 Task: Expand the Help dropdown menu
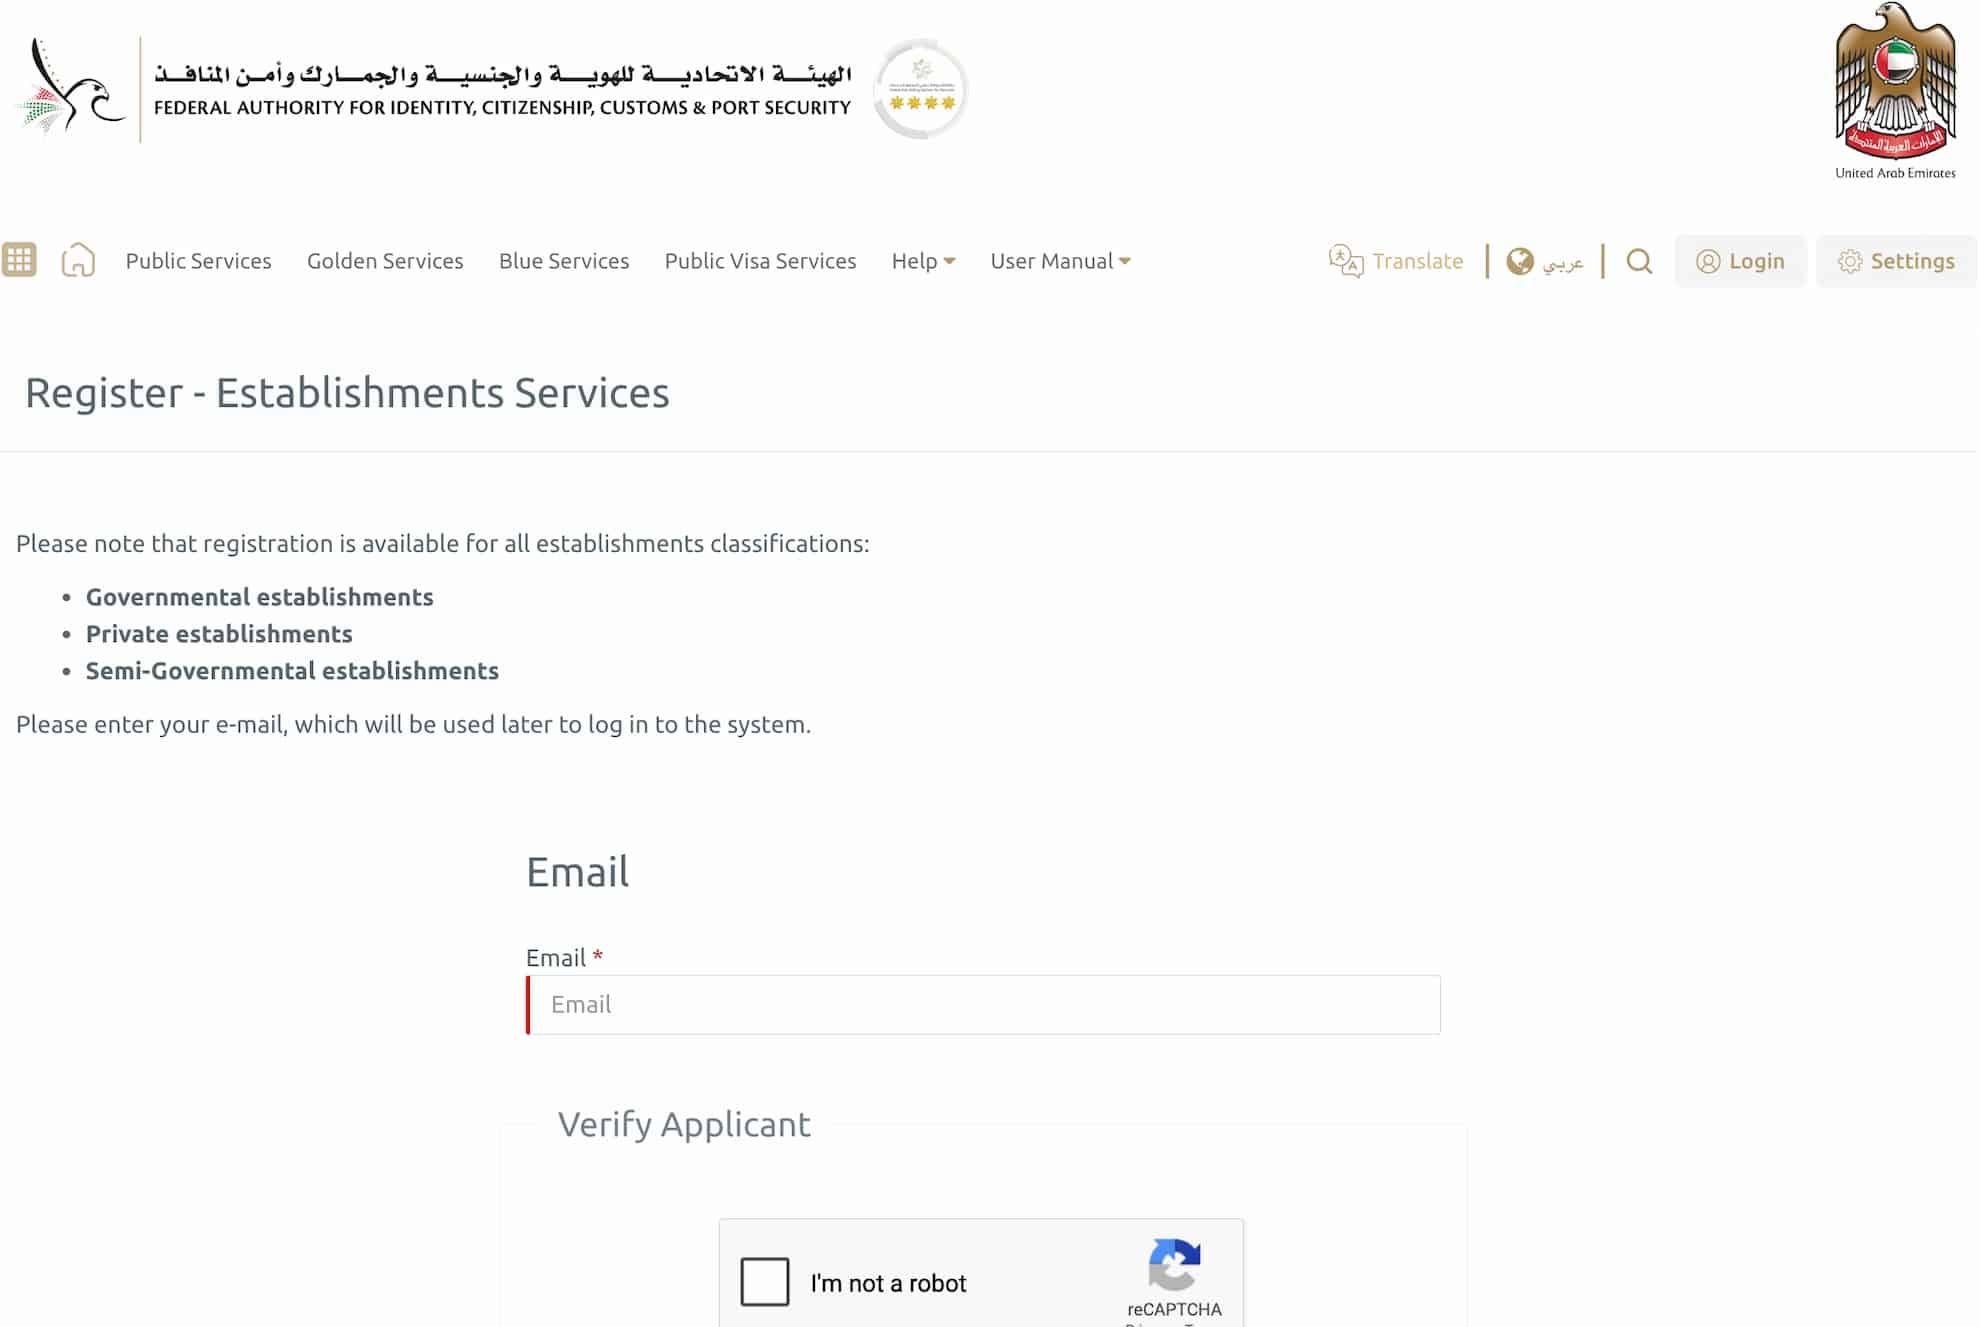(922, 261)
